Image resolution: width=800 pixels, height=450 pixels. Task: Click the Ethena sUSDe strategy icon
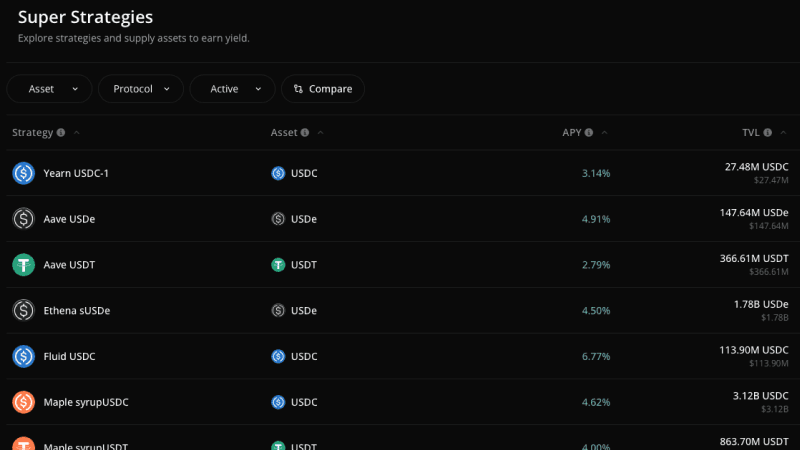pos(23,310)
